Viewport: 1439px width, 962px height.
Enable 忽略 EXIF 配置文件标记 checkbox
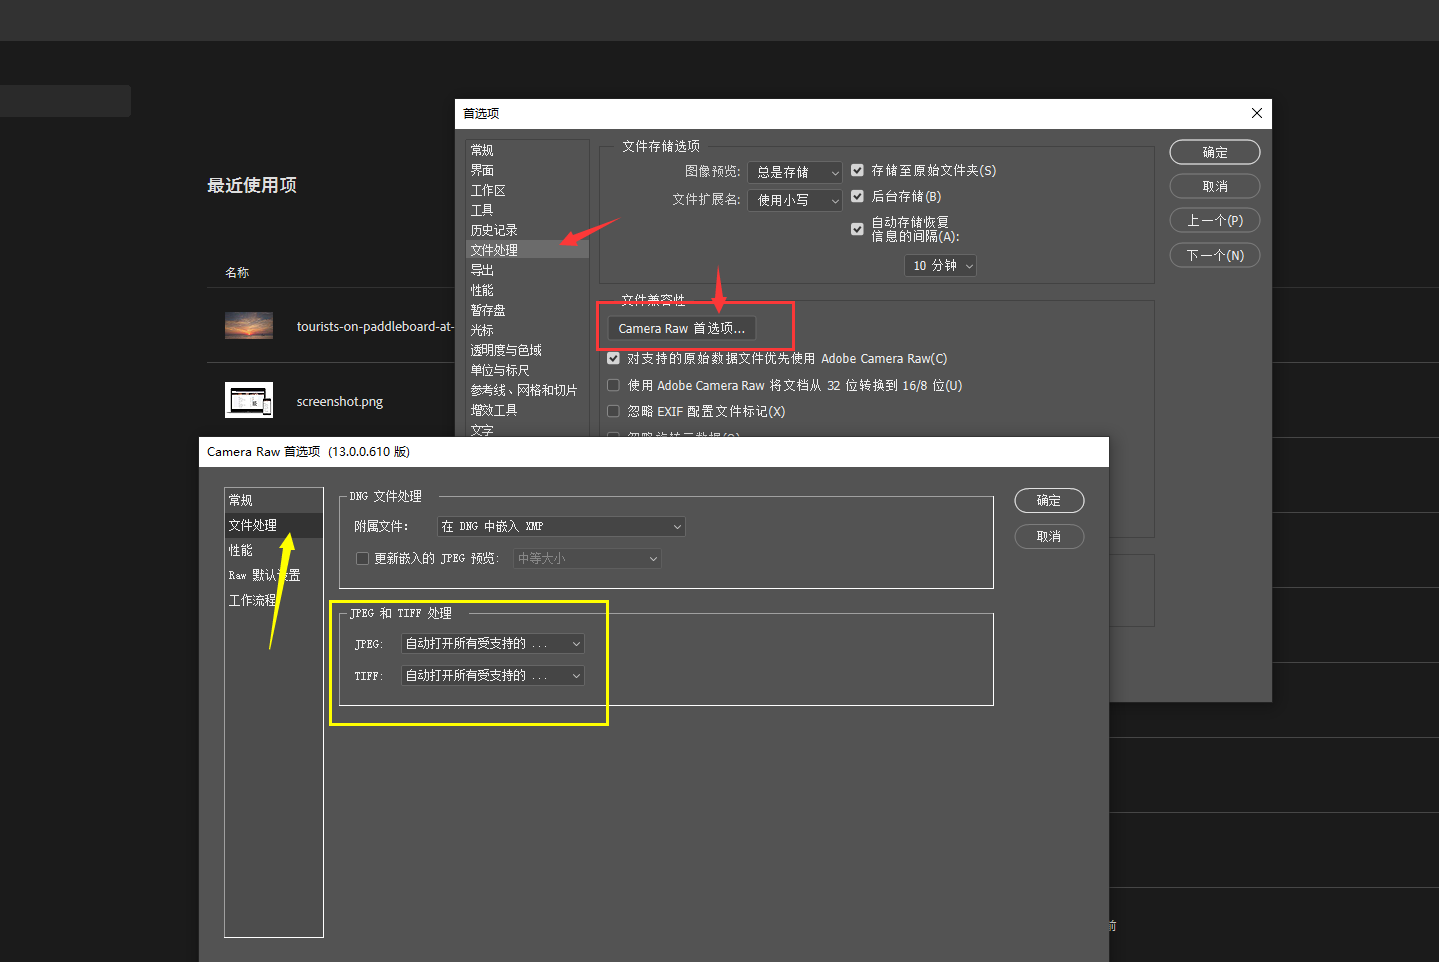click(613, 411)
